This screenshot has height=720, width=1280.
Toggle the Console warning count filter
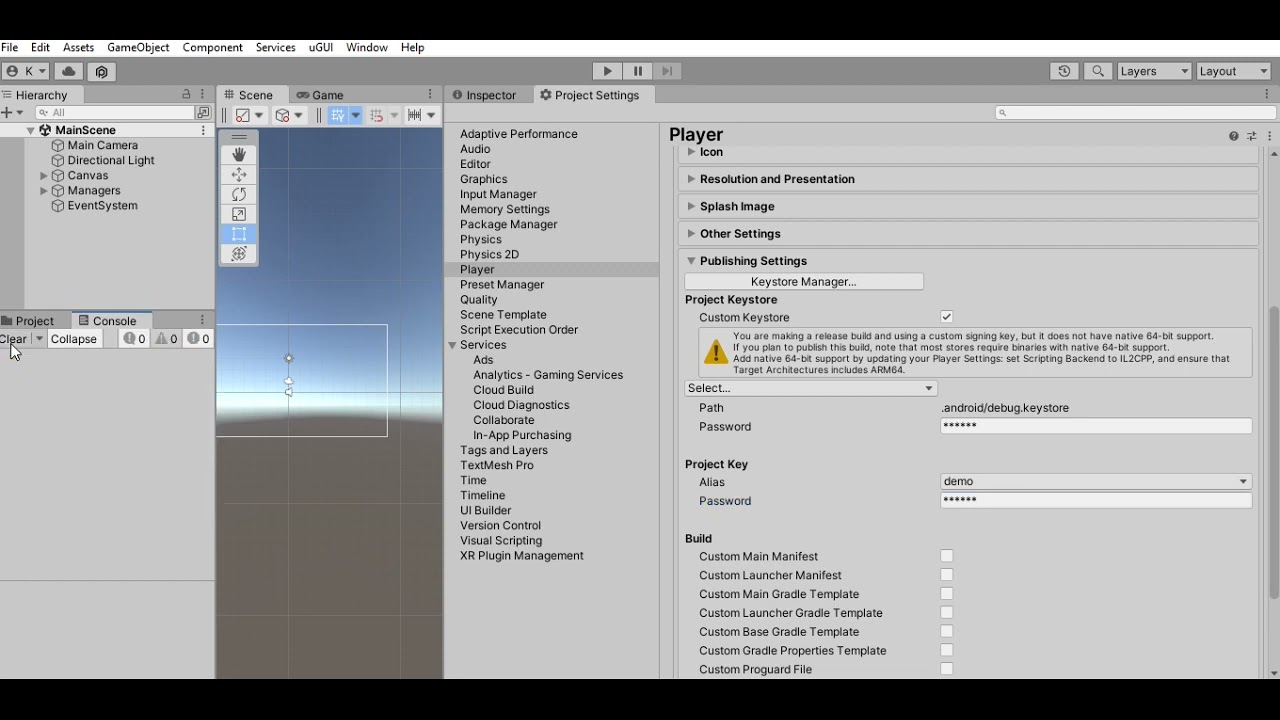pos(167,339)
